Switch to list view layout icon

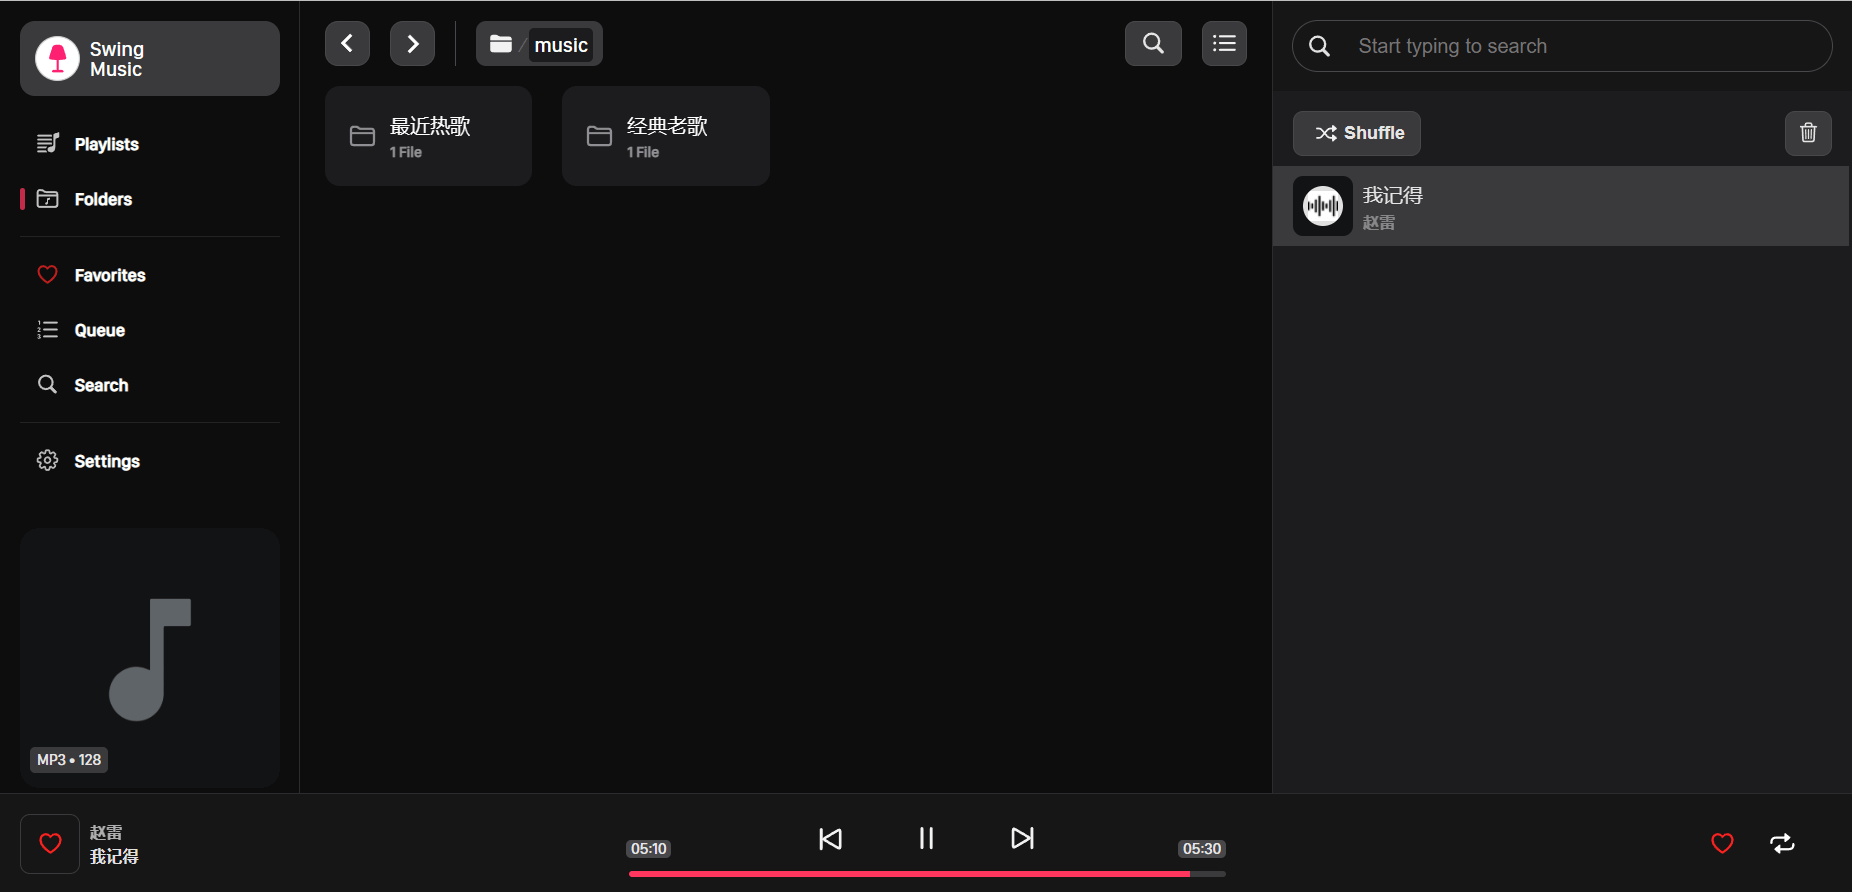(1224, 44)
